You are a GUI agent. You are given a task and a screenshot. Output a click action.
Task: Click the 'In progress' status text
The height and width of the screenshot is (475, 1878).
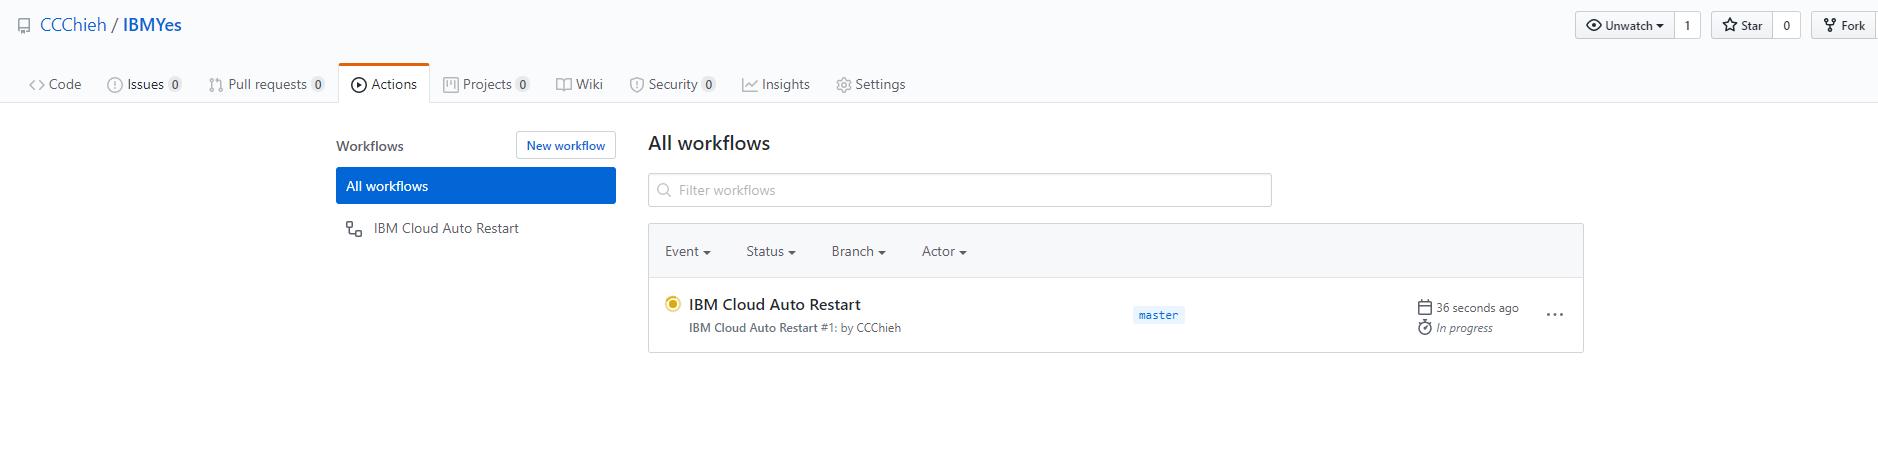click(1464, 328)
